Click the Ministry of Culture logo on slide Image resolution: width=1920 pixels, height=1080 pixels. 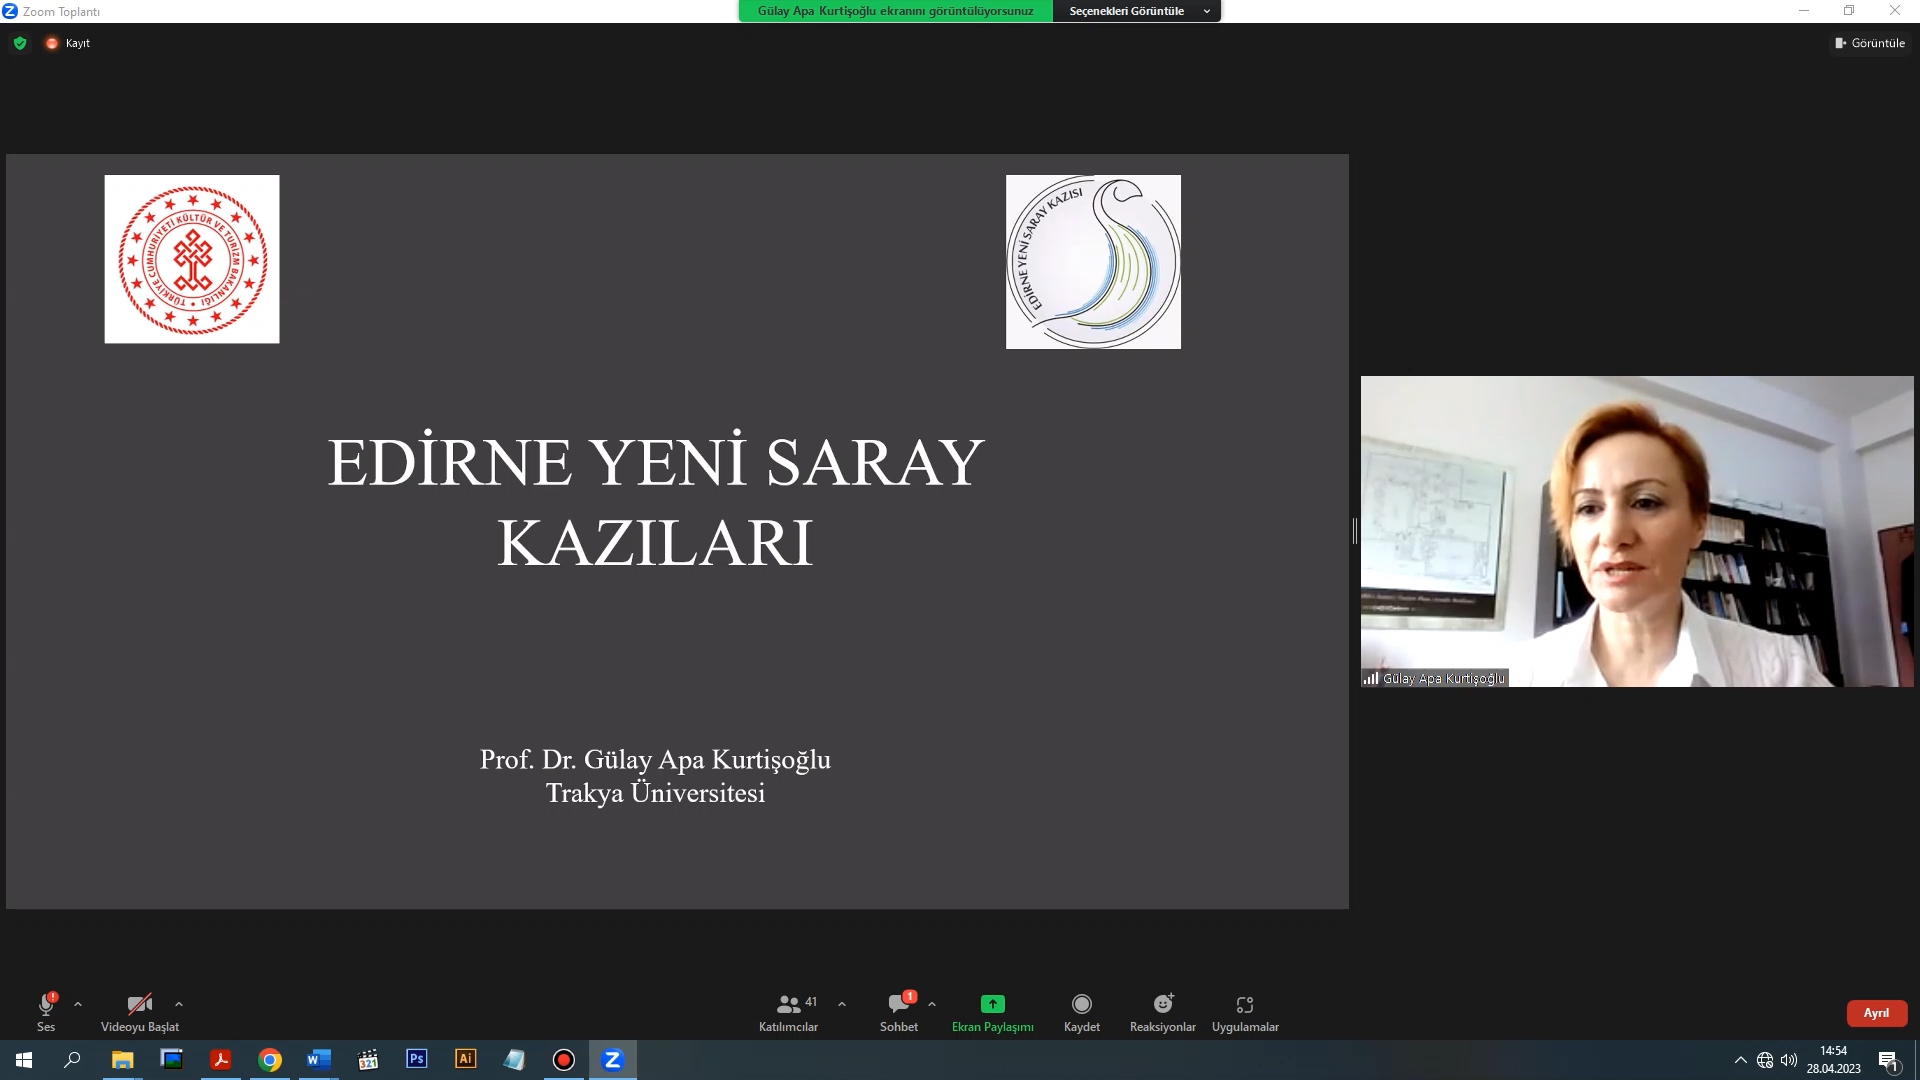click(192, 259)
